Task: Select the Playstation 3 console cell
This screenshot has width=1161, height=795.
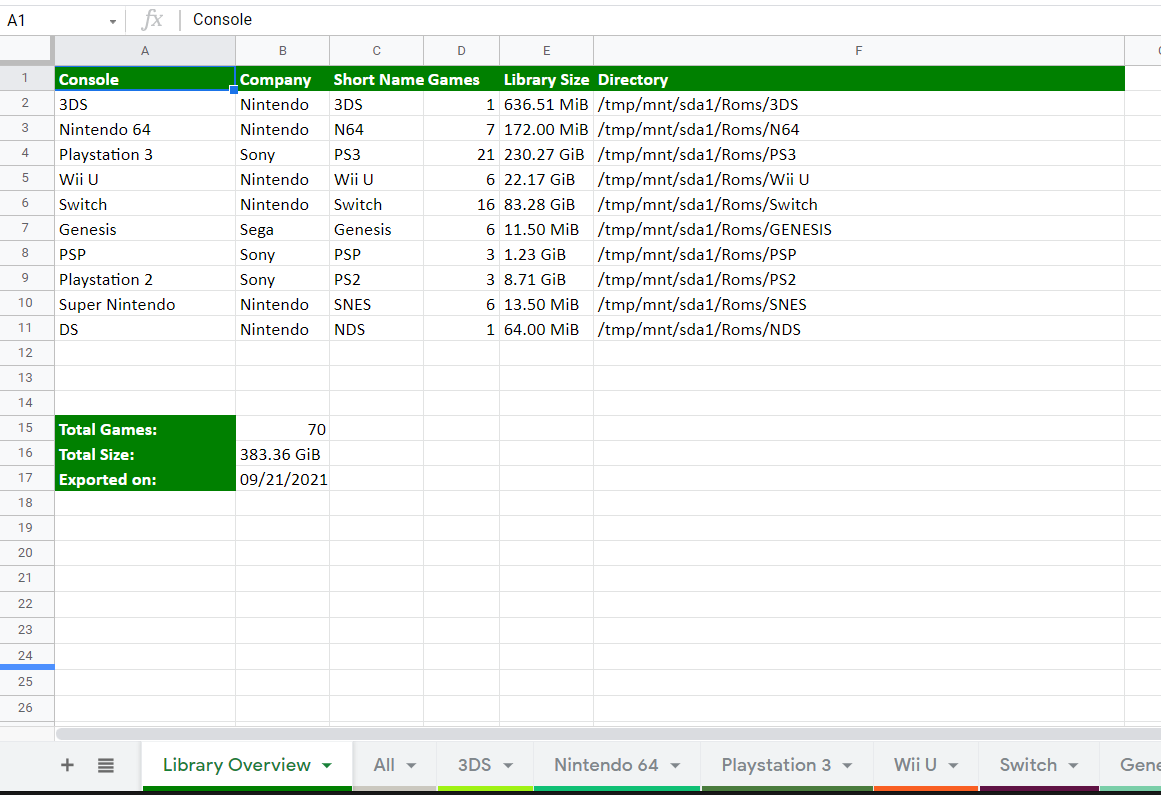Action: (145, 155)
